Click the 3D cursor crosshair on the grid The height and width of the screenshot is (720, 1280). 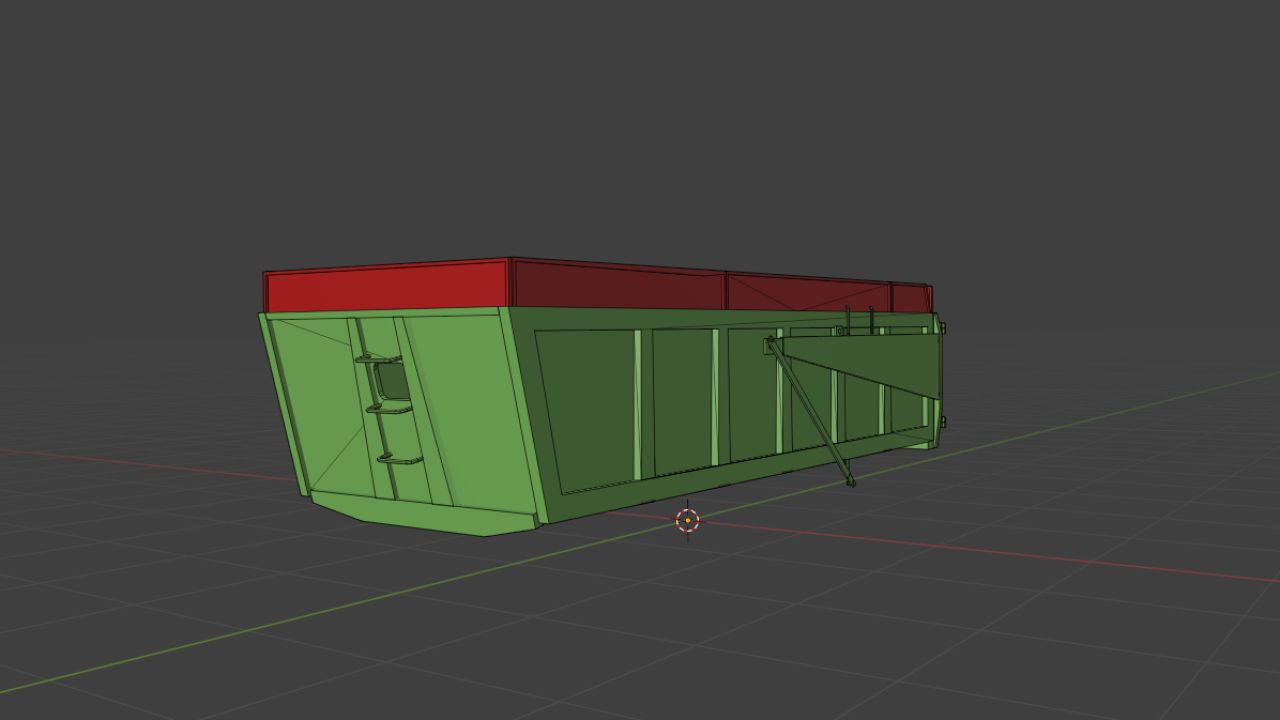tap(688, 520)
